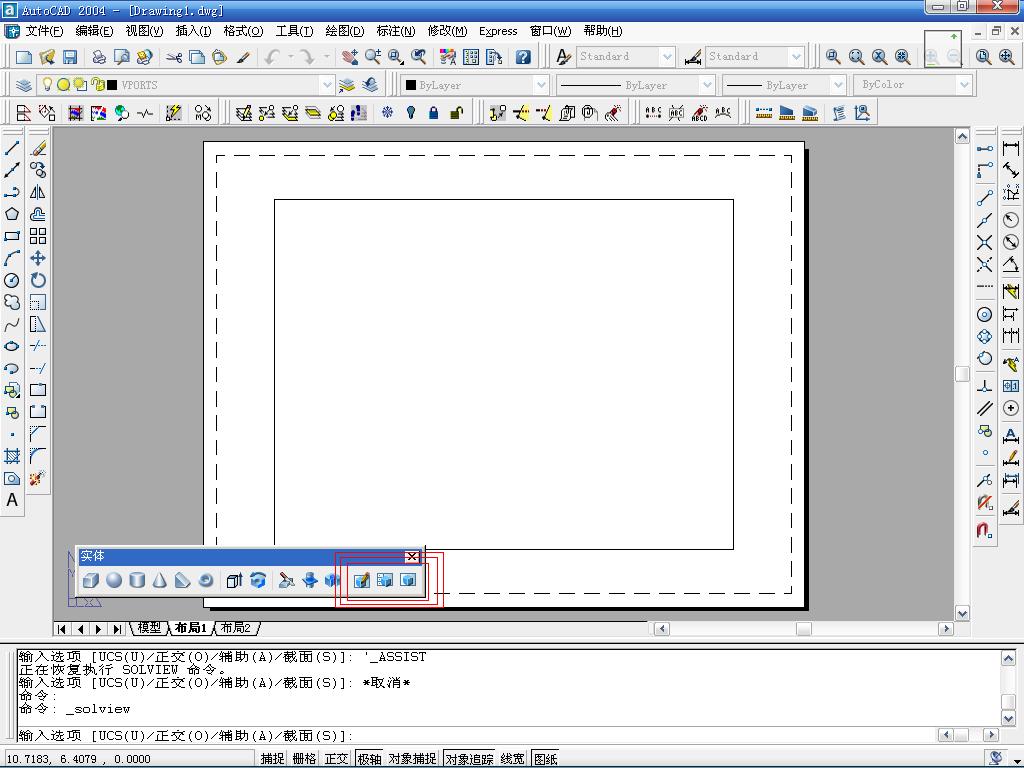This screenshot has width=1024, height=768.
Task: Click the command line input field
Action: click(x=475, y=735)
